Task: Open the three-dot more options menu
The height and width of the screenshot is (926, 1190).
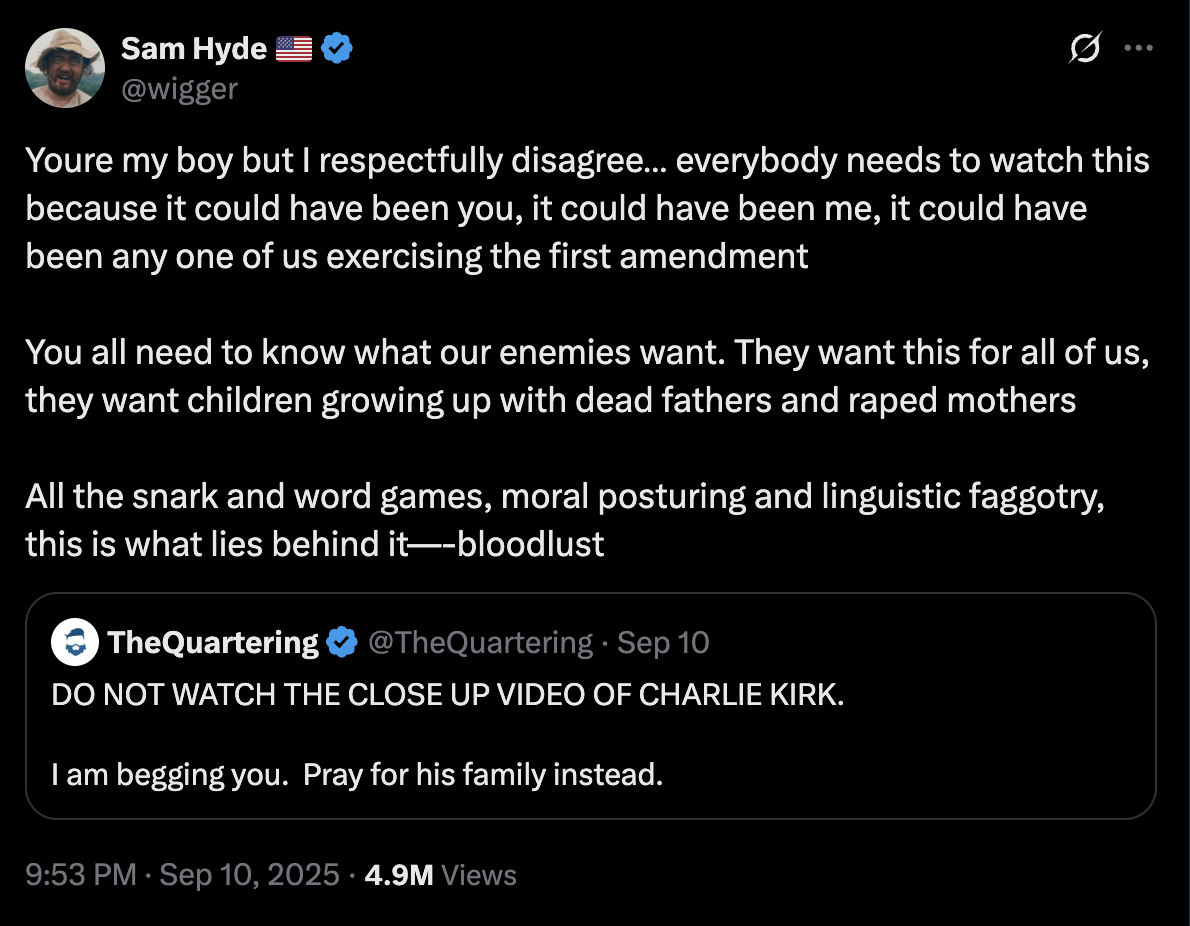Action: tap(1138, 48)
